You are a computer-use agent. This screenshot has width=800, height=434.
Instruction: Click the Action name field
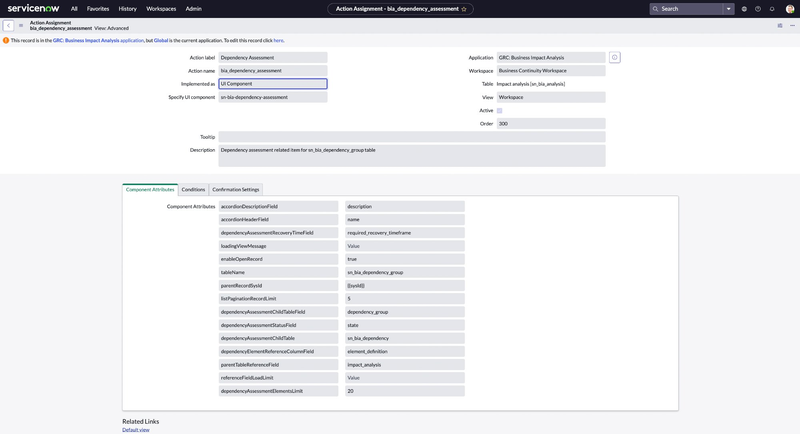273,70
